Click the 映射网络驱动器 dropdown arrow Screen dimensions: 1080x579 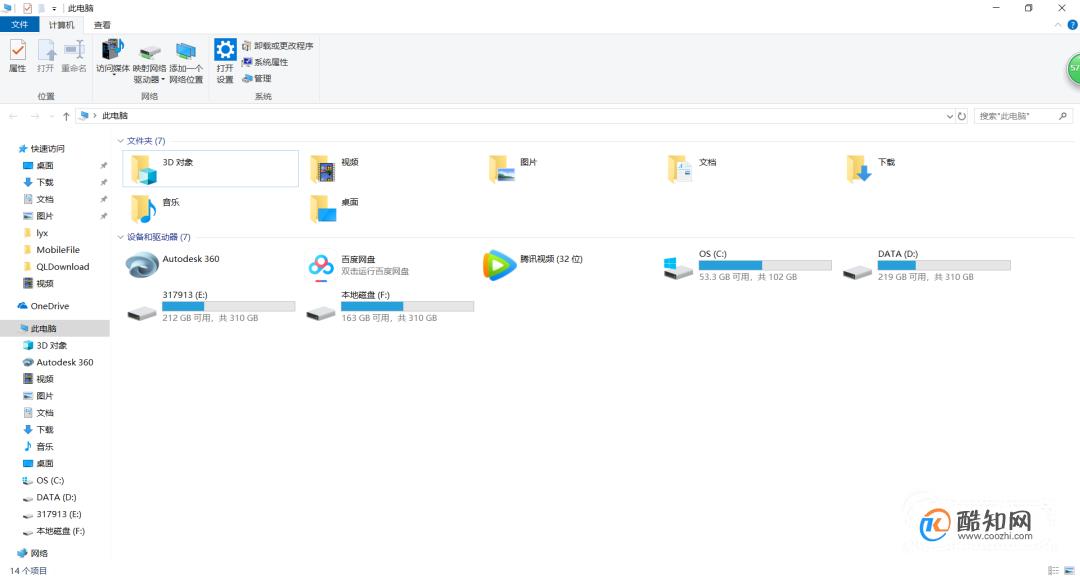(163, 79)
